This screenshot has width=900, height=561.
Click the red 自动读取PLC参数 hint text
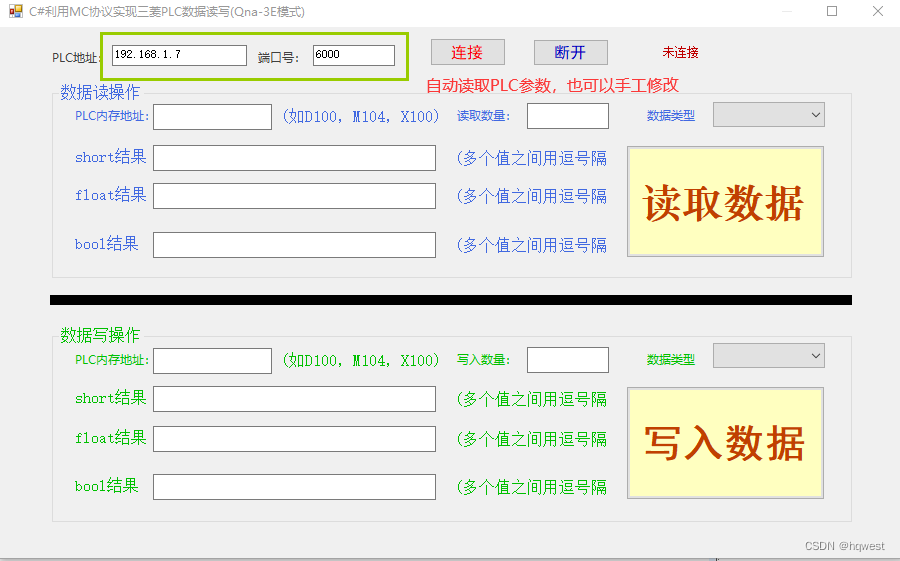552,85
